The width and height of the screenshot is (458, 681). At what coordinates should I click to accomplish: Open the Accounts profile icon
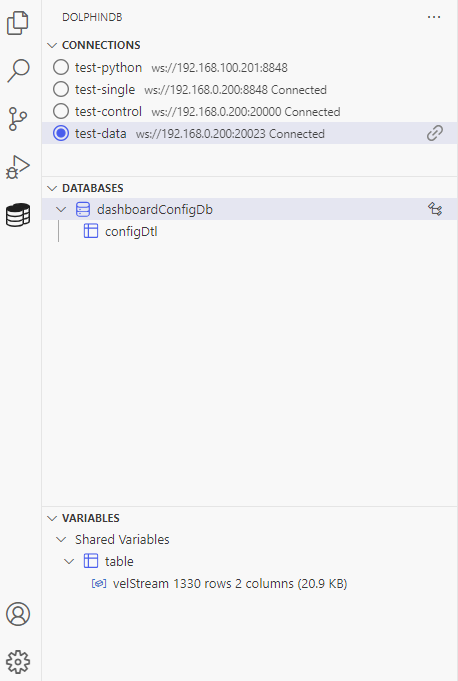(x=18, y=614)
